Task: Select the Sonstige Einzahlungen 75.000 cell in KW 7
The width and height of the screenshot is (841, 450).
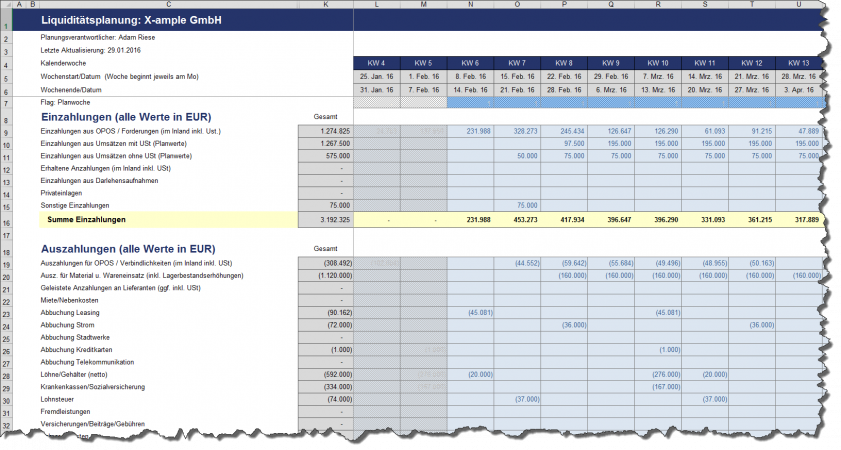Action: pos(517,203)
